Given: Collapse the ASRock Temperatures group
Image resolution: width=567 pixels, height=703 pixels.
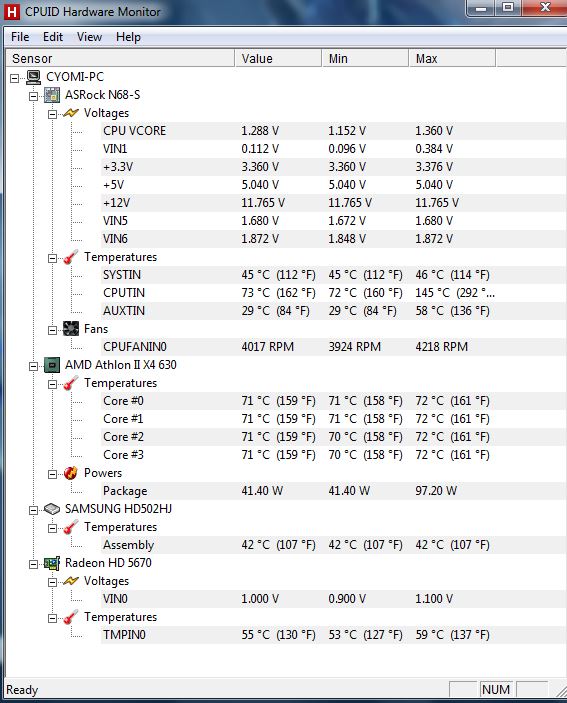Looking at the screenshot, I should click(52, 258).
